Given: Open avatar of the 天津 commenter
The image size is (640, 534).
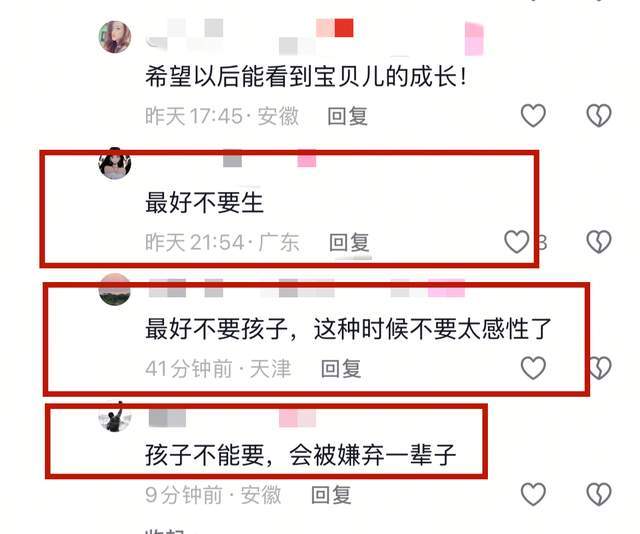Looking at the screenshot, I should pos(115,289).
